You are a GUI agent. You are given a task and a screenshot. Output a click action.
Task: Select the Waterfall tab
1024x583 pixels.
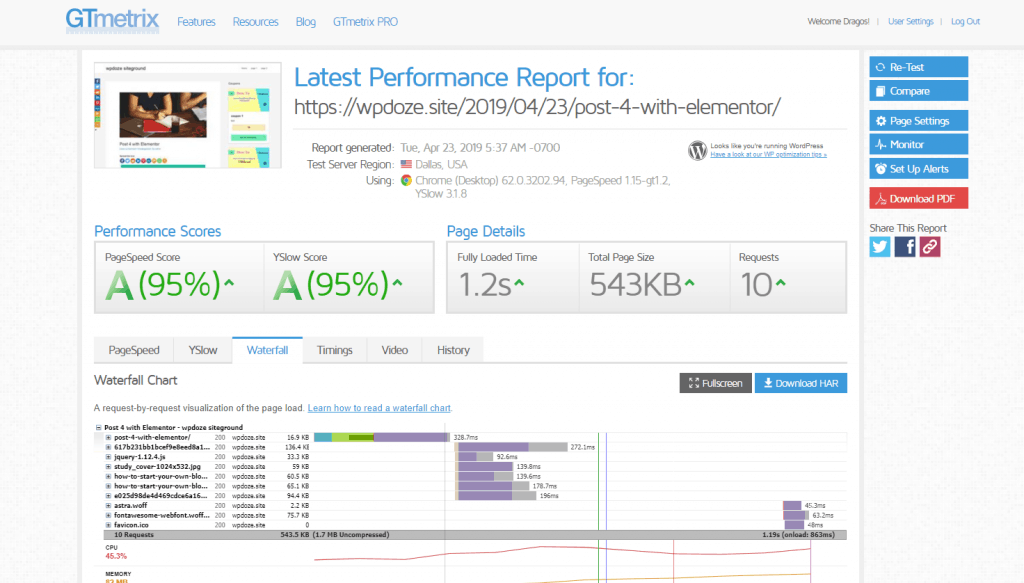pyautogui.click(x=267, y=350)
